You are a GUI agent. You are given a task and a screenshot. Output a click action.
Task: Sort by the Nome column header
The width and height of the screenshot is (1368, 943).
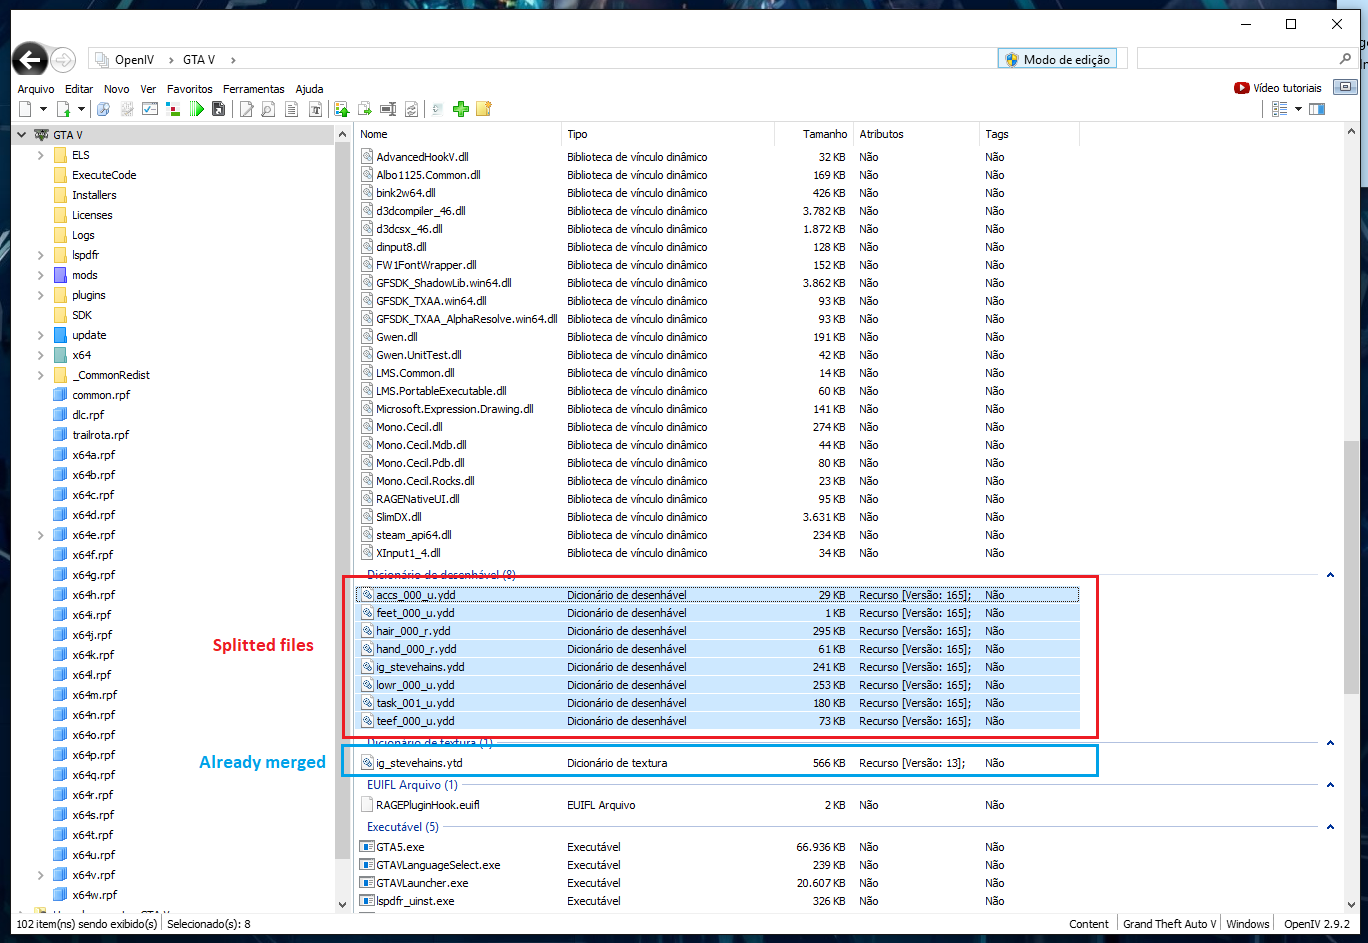pyautogui.click(x=459, y=134)
